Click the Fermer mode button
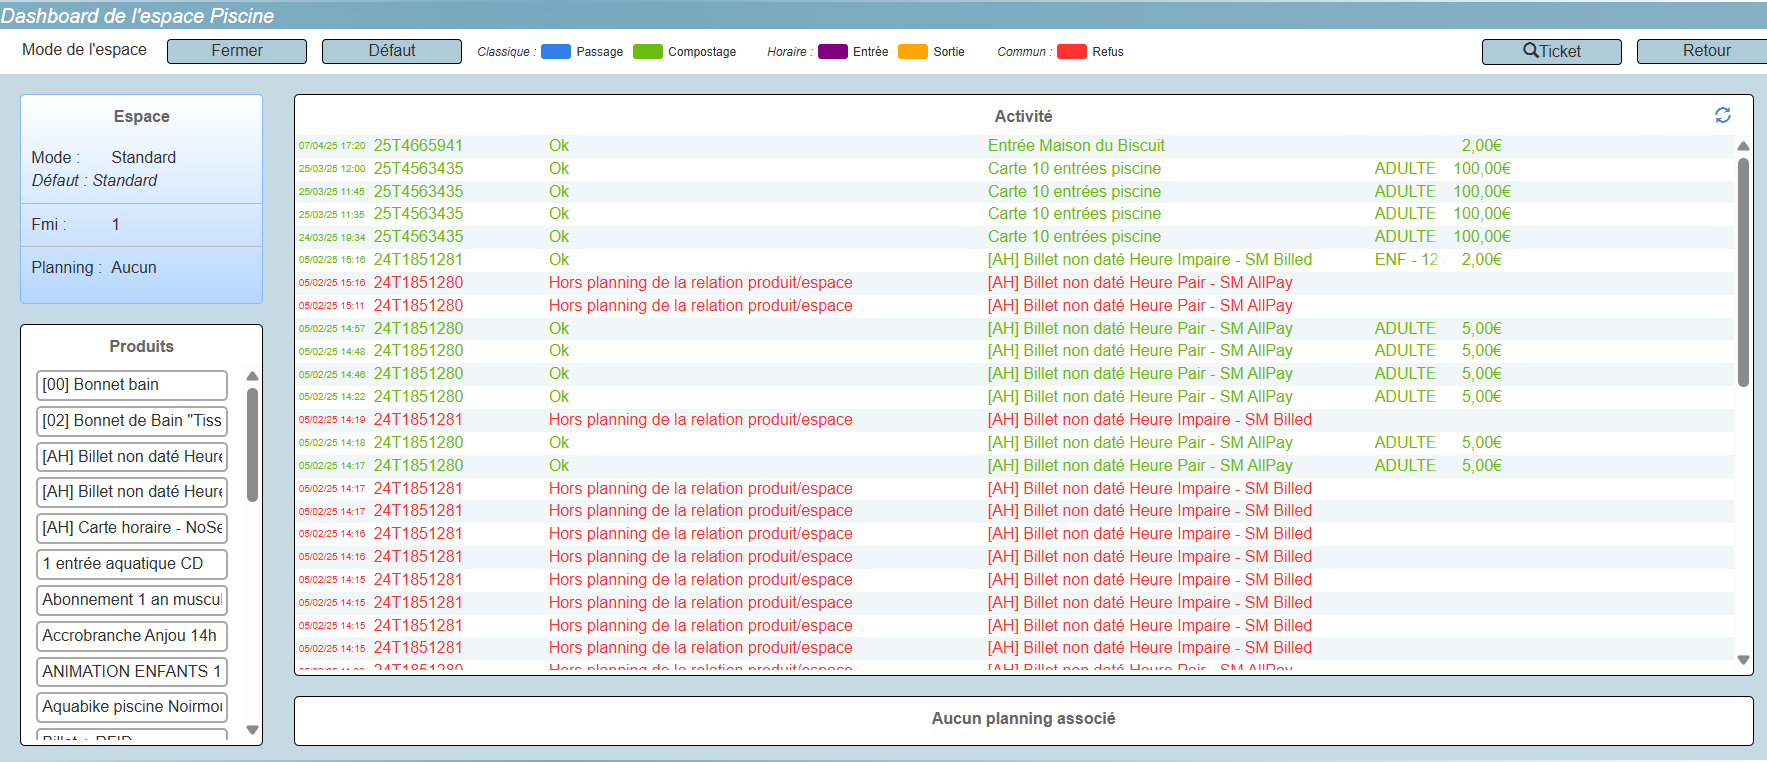1767x762 pixels. click(x=237, y=51)
